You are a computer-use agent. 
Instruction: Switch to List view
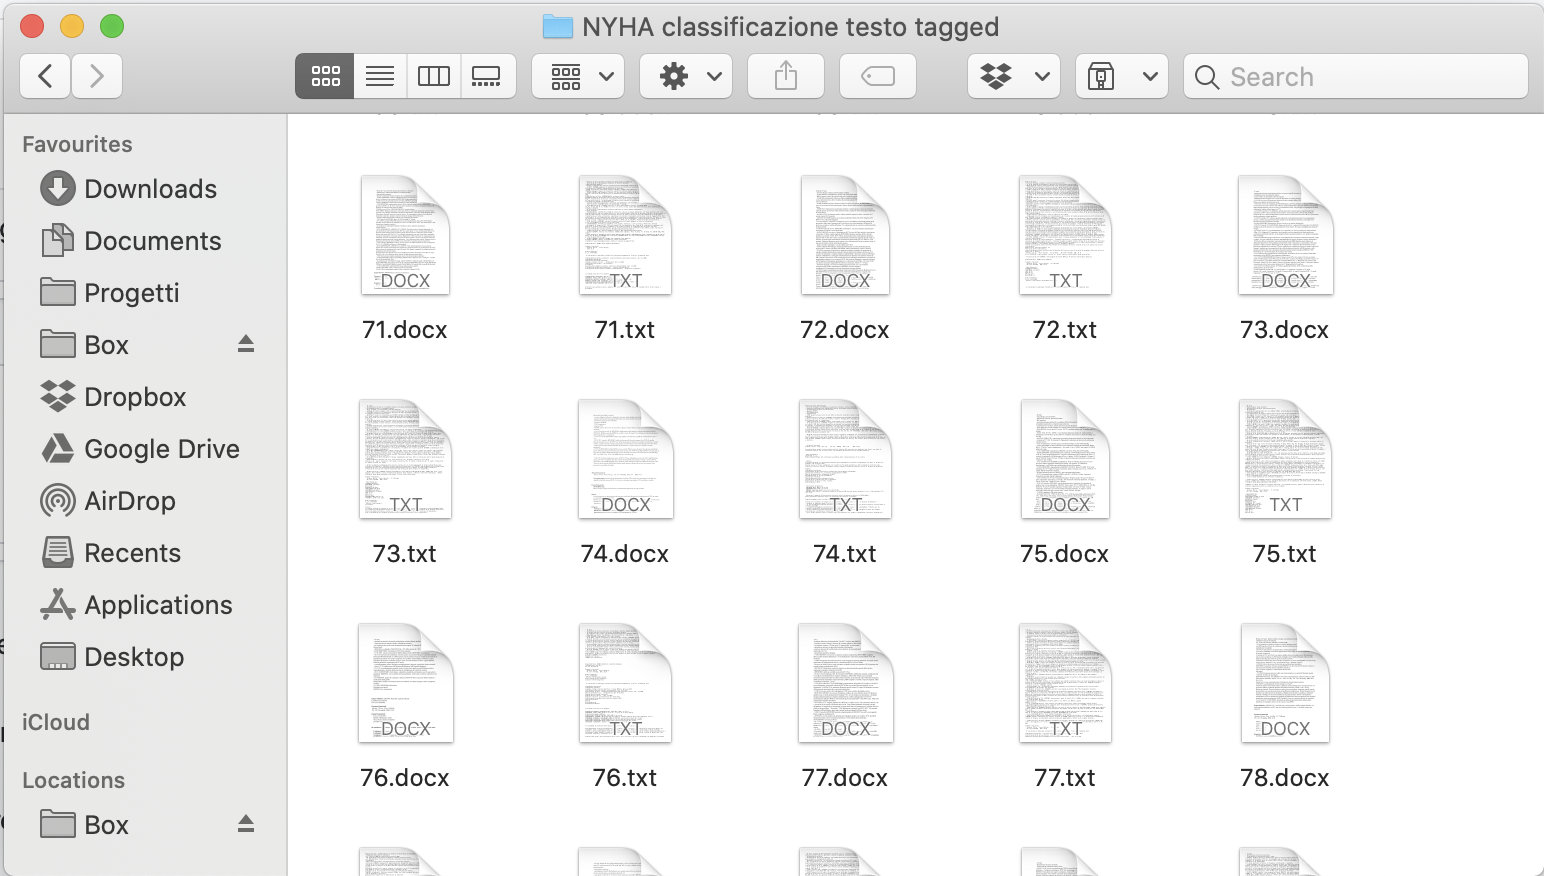[379, 75]
